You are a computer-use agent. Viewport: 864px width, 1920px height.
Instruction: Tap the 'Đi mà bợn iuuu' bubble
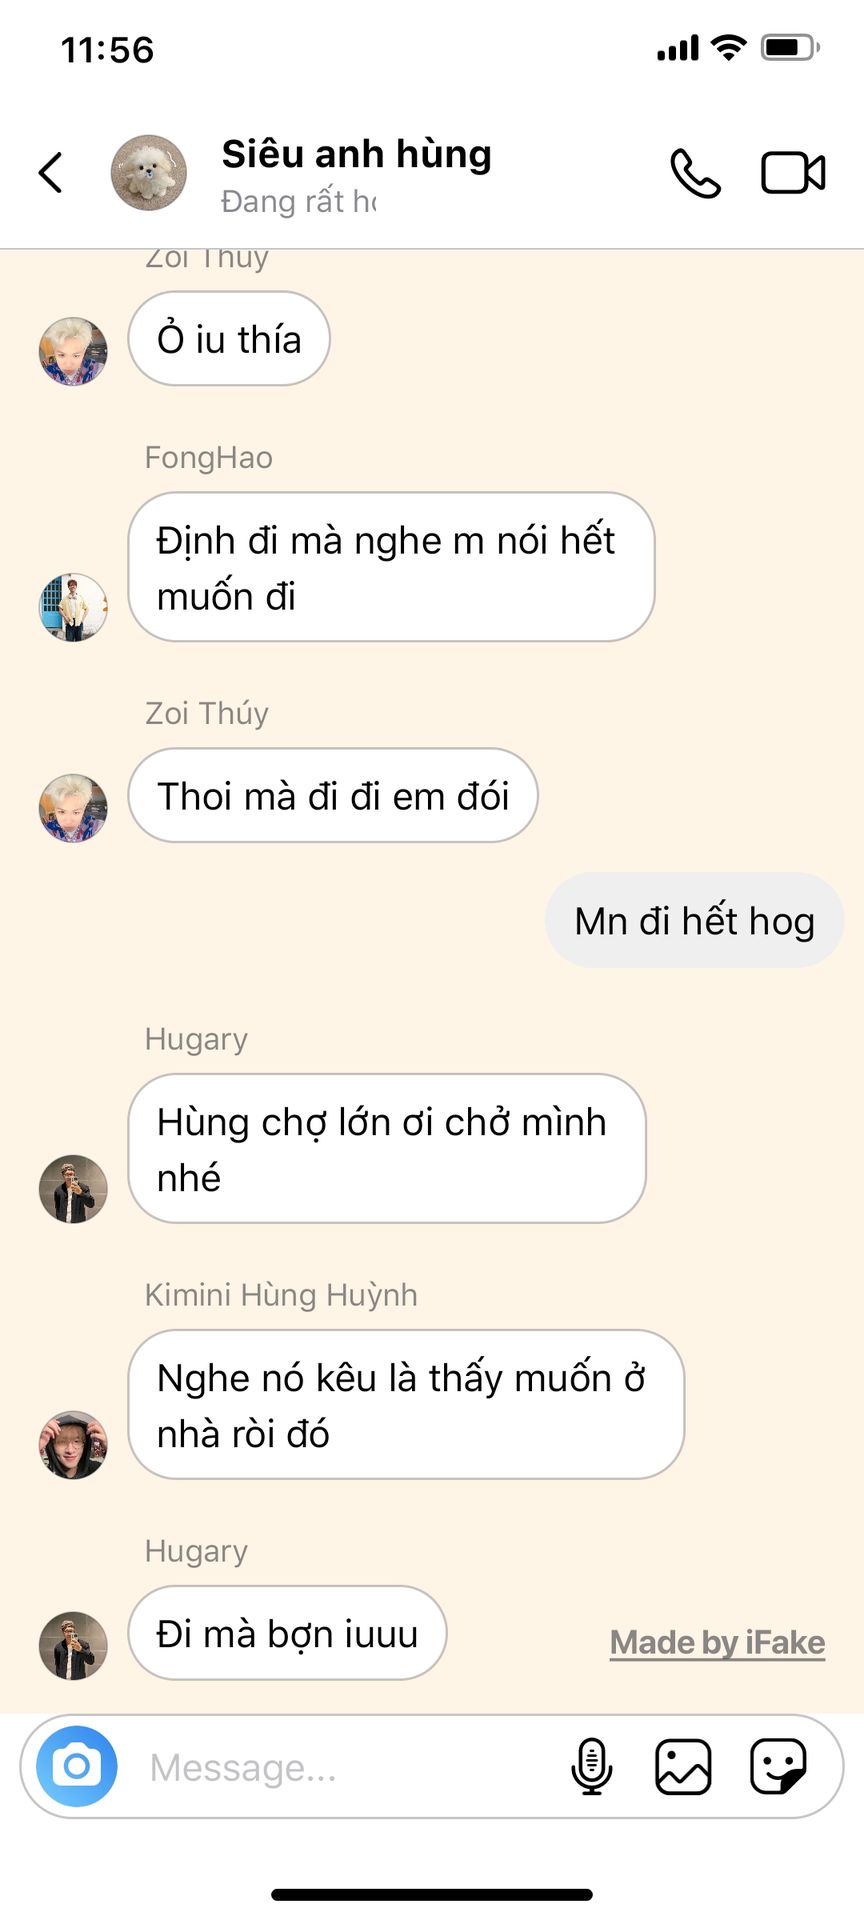(287, 1632)
